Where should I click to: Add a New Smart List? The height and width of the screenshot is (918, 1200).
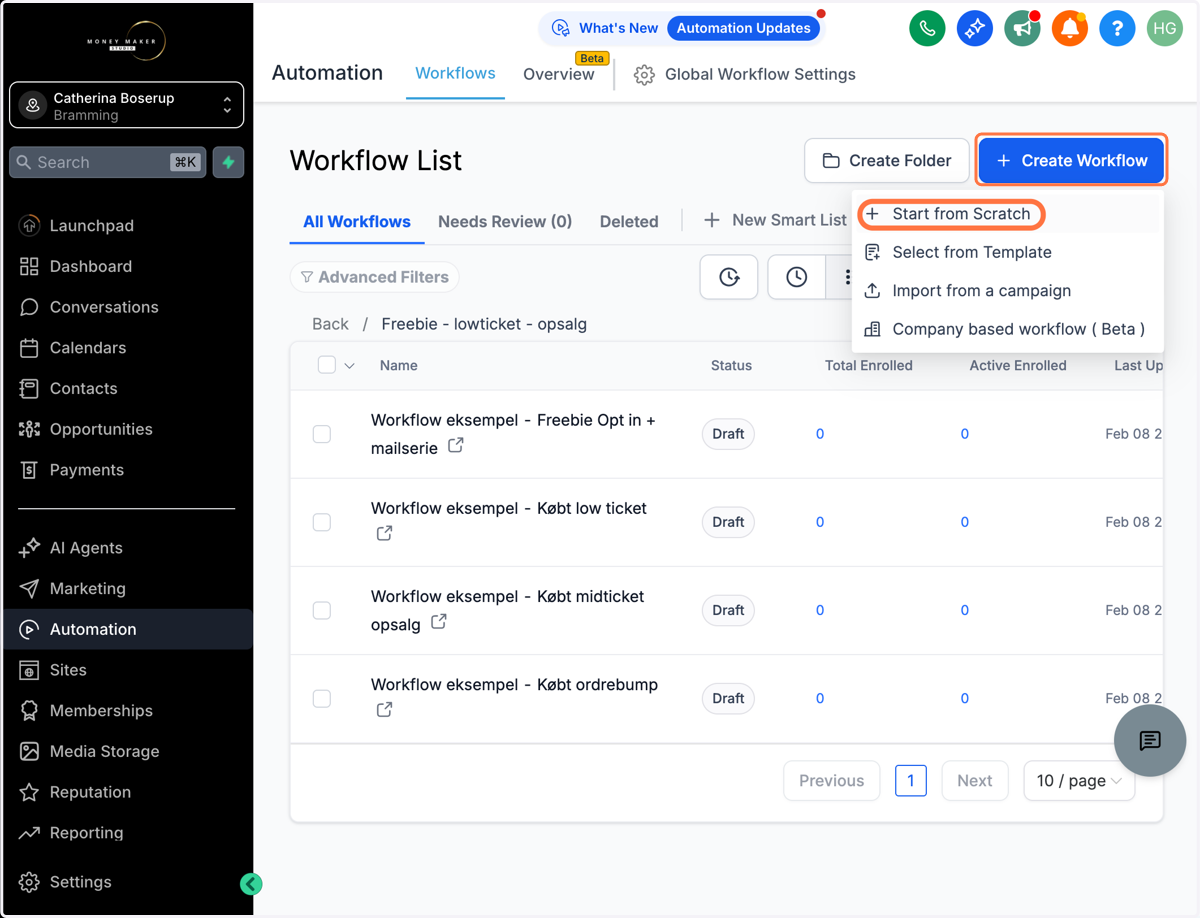776,220
